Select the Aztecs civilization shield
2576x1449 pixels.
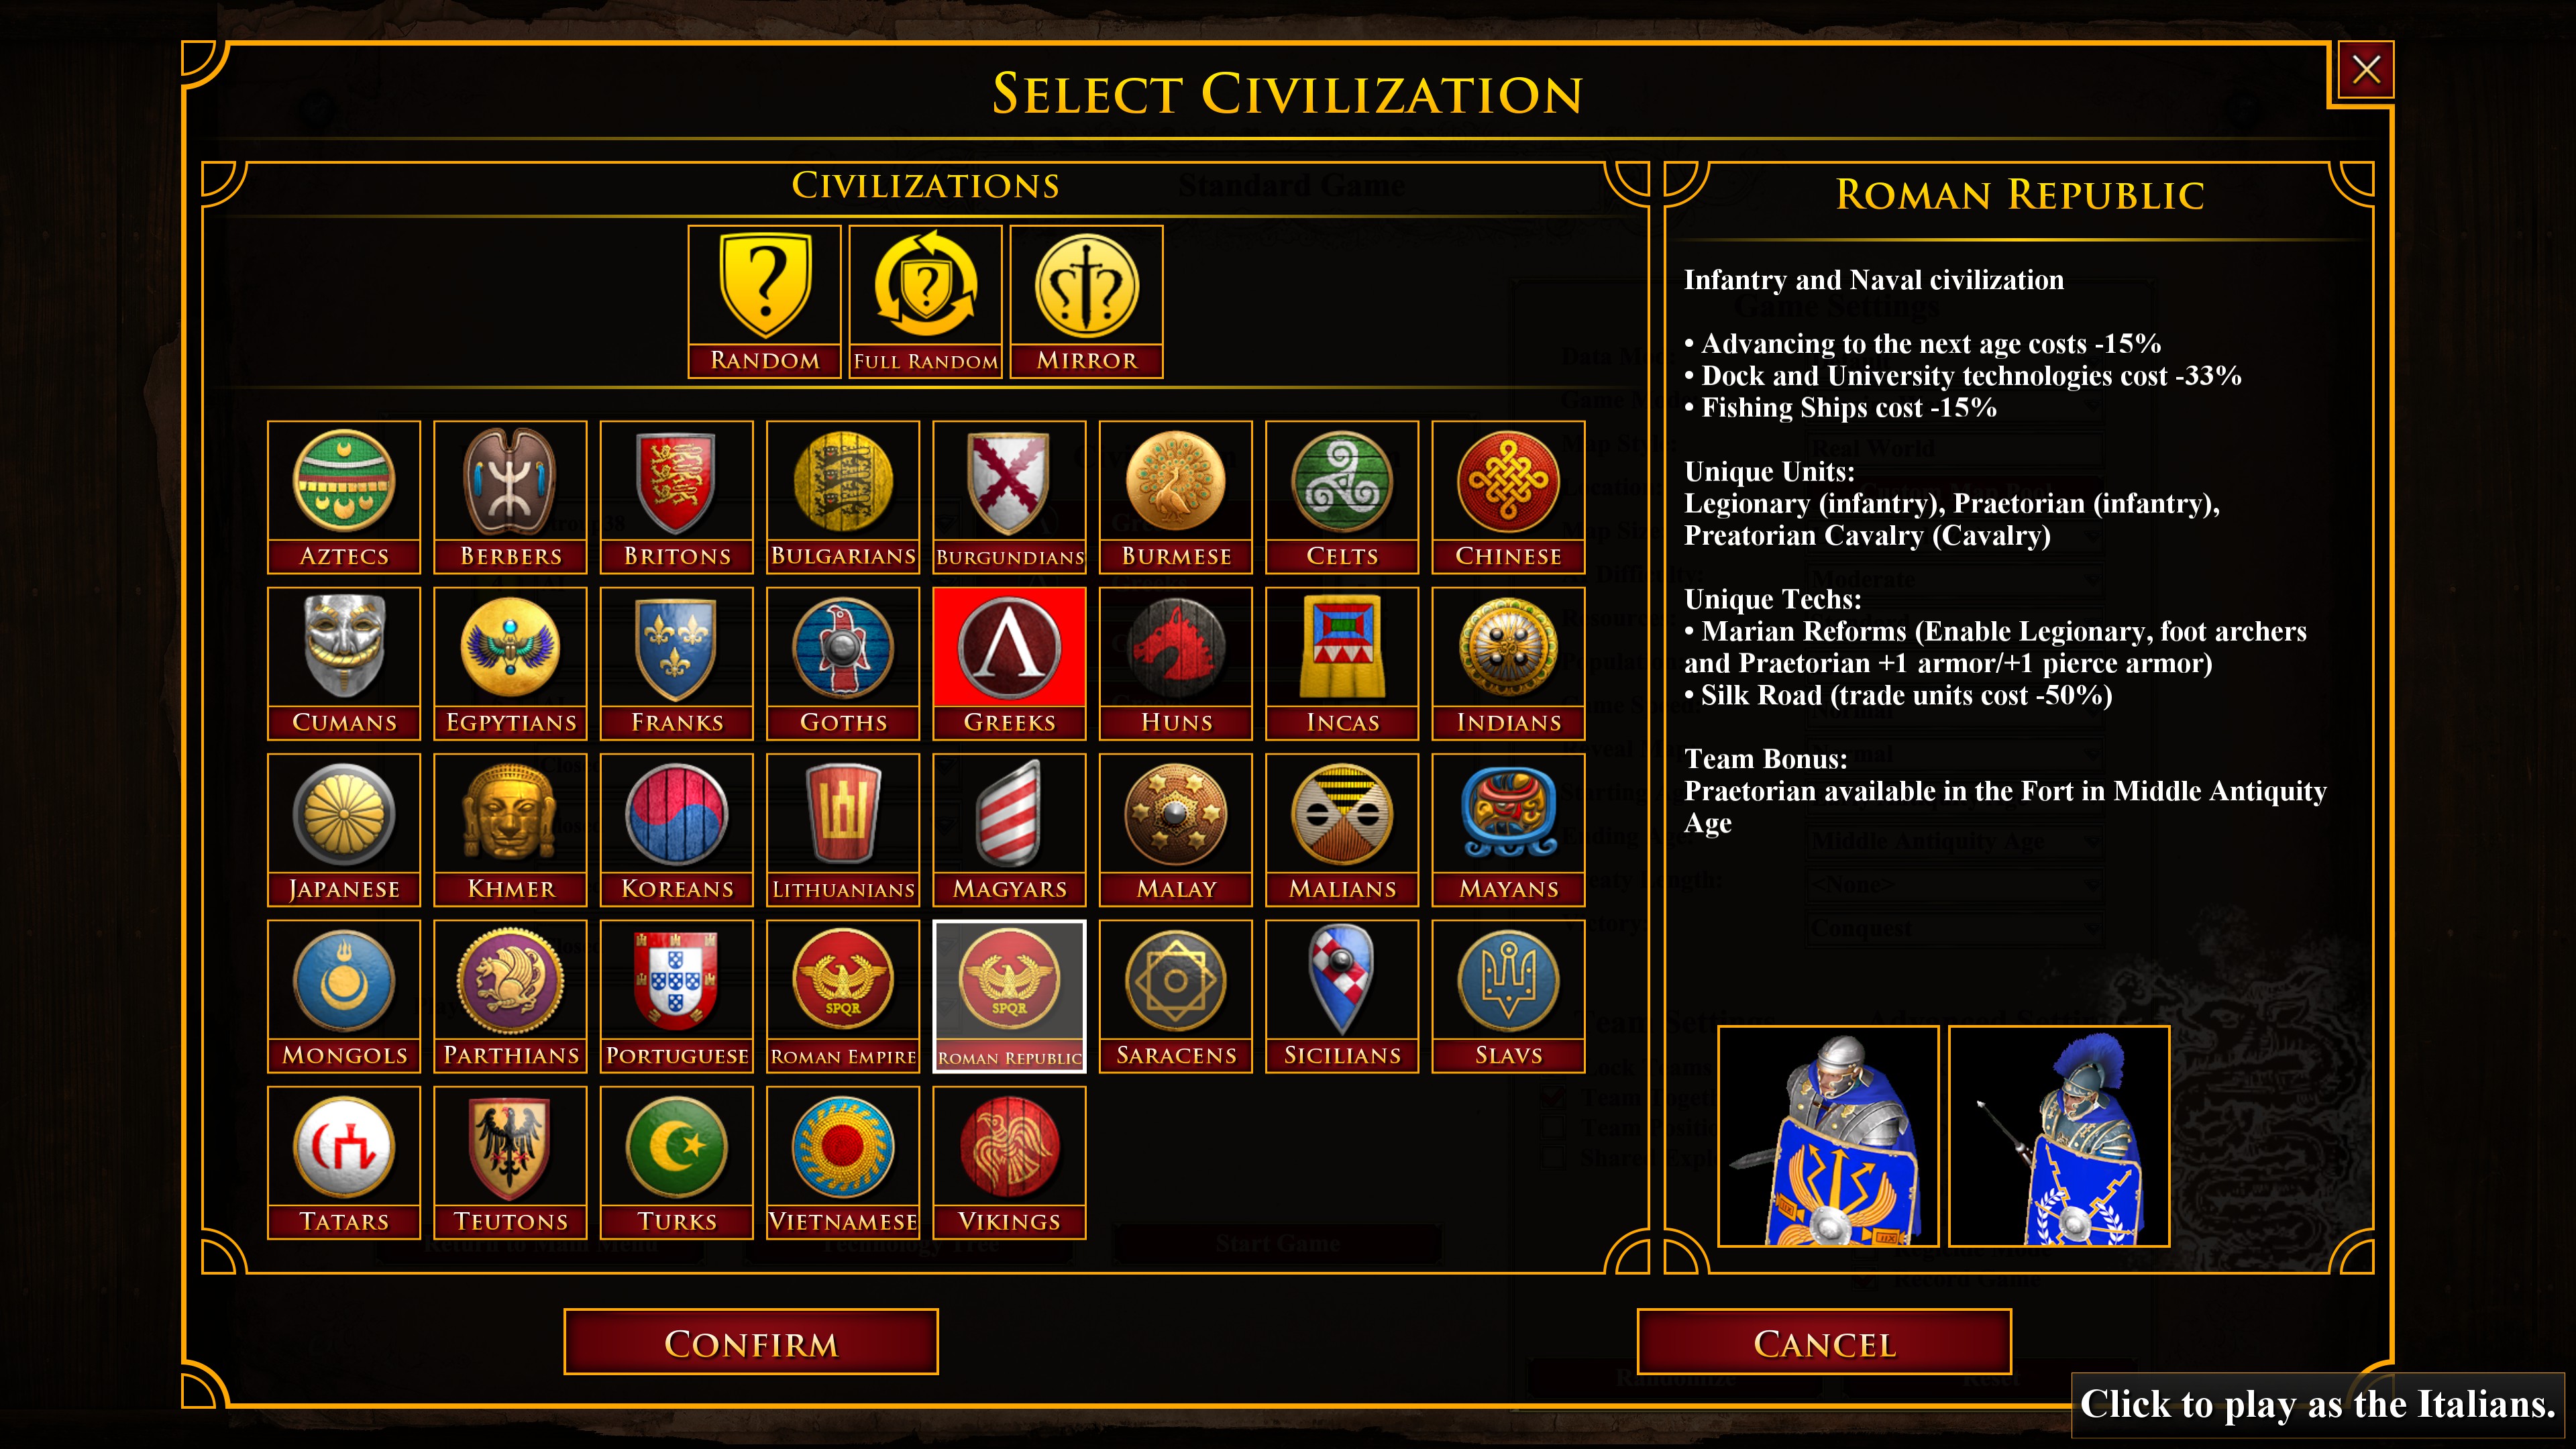point(344,497)
